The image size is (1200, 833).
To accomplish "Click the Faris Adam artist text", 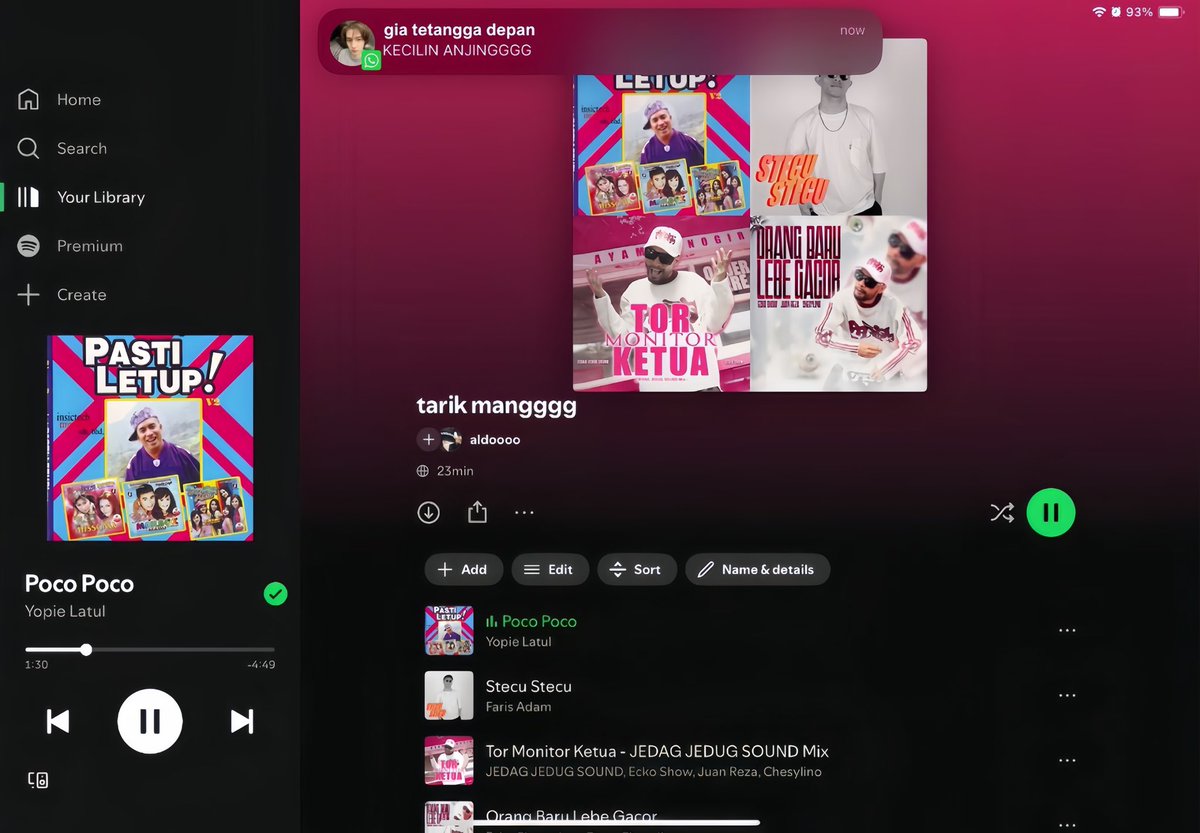I will tap(518, 707).
